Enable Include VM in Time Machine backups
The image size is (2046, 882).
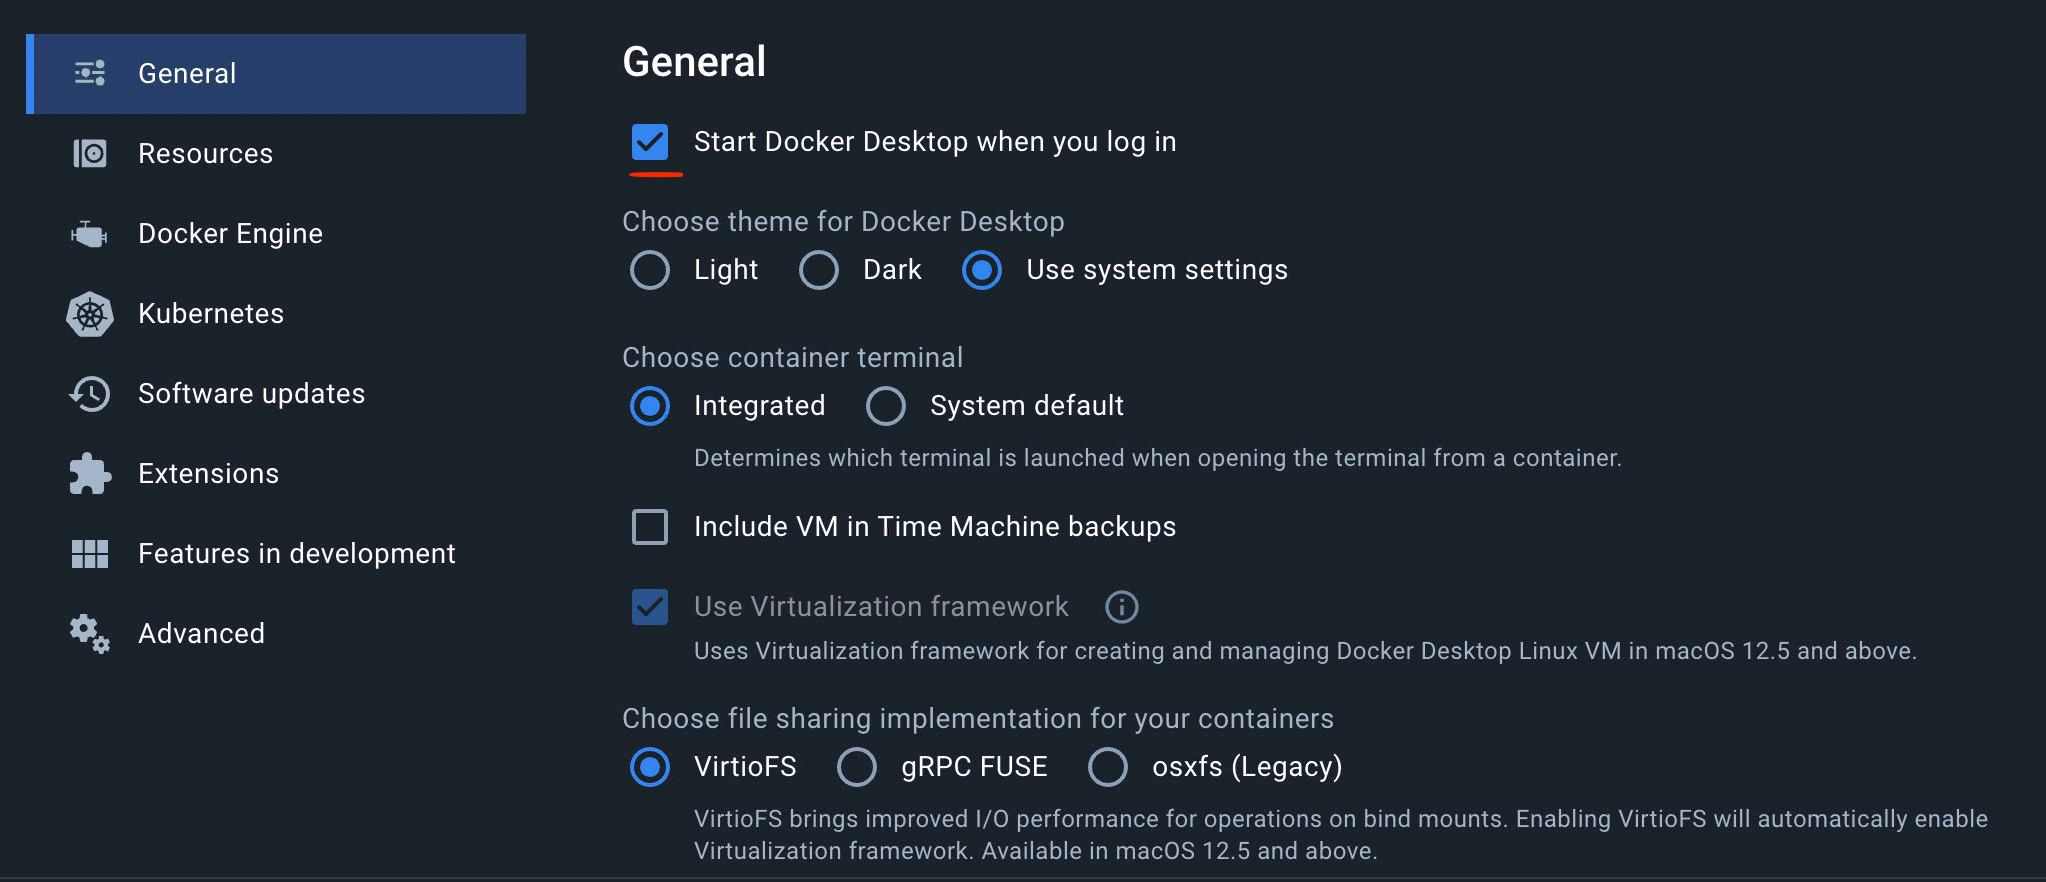(650, 527)
